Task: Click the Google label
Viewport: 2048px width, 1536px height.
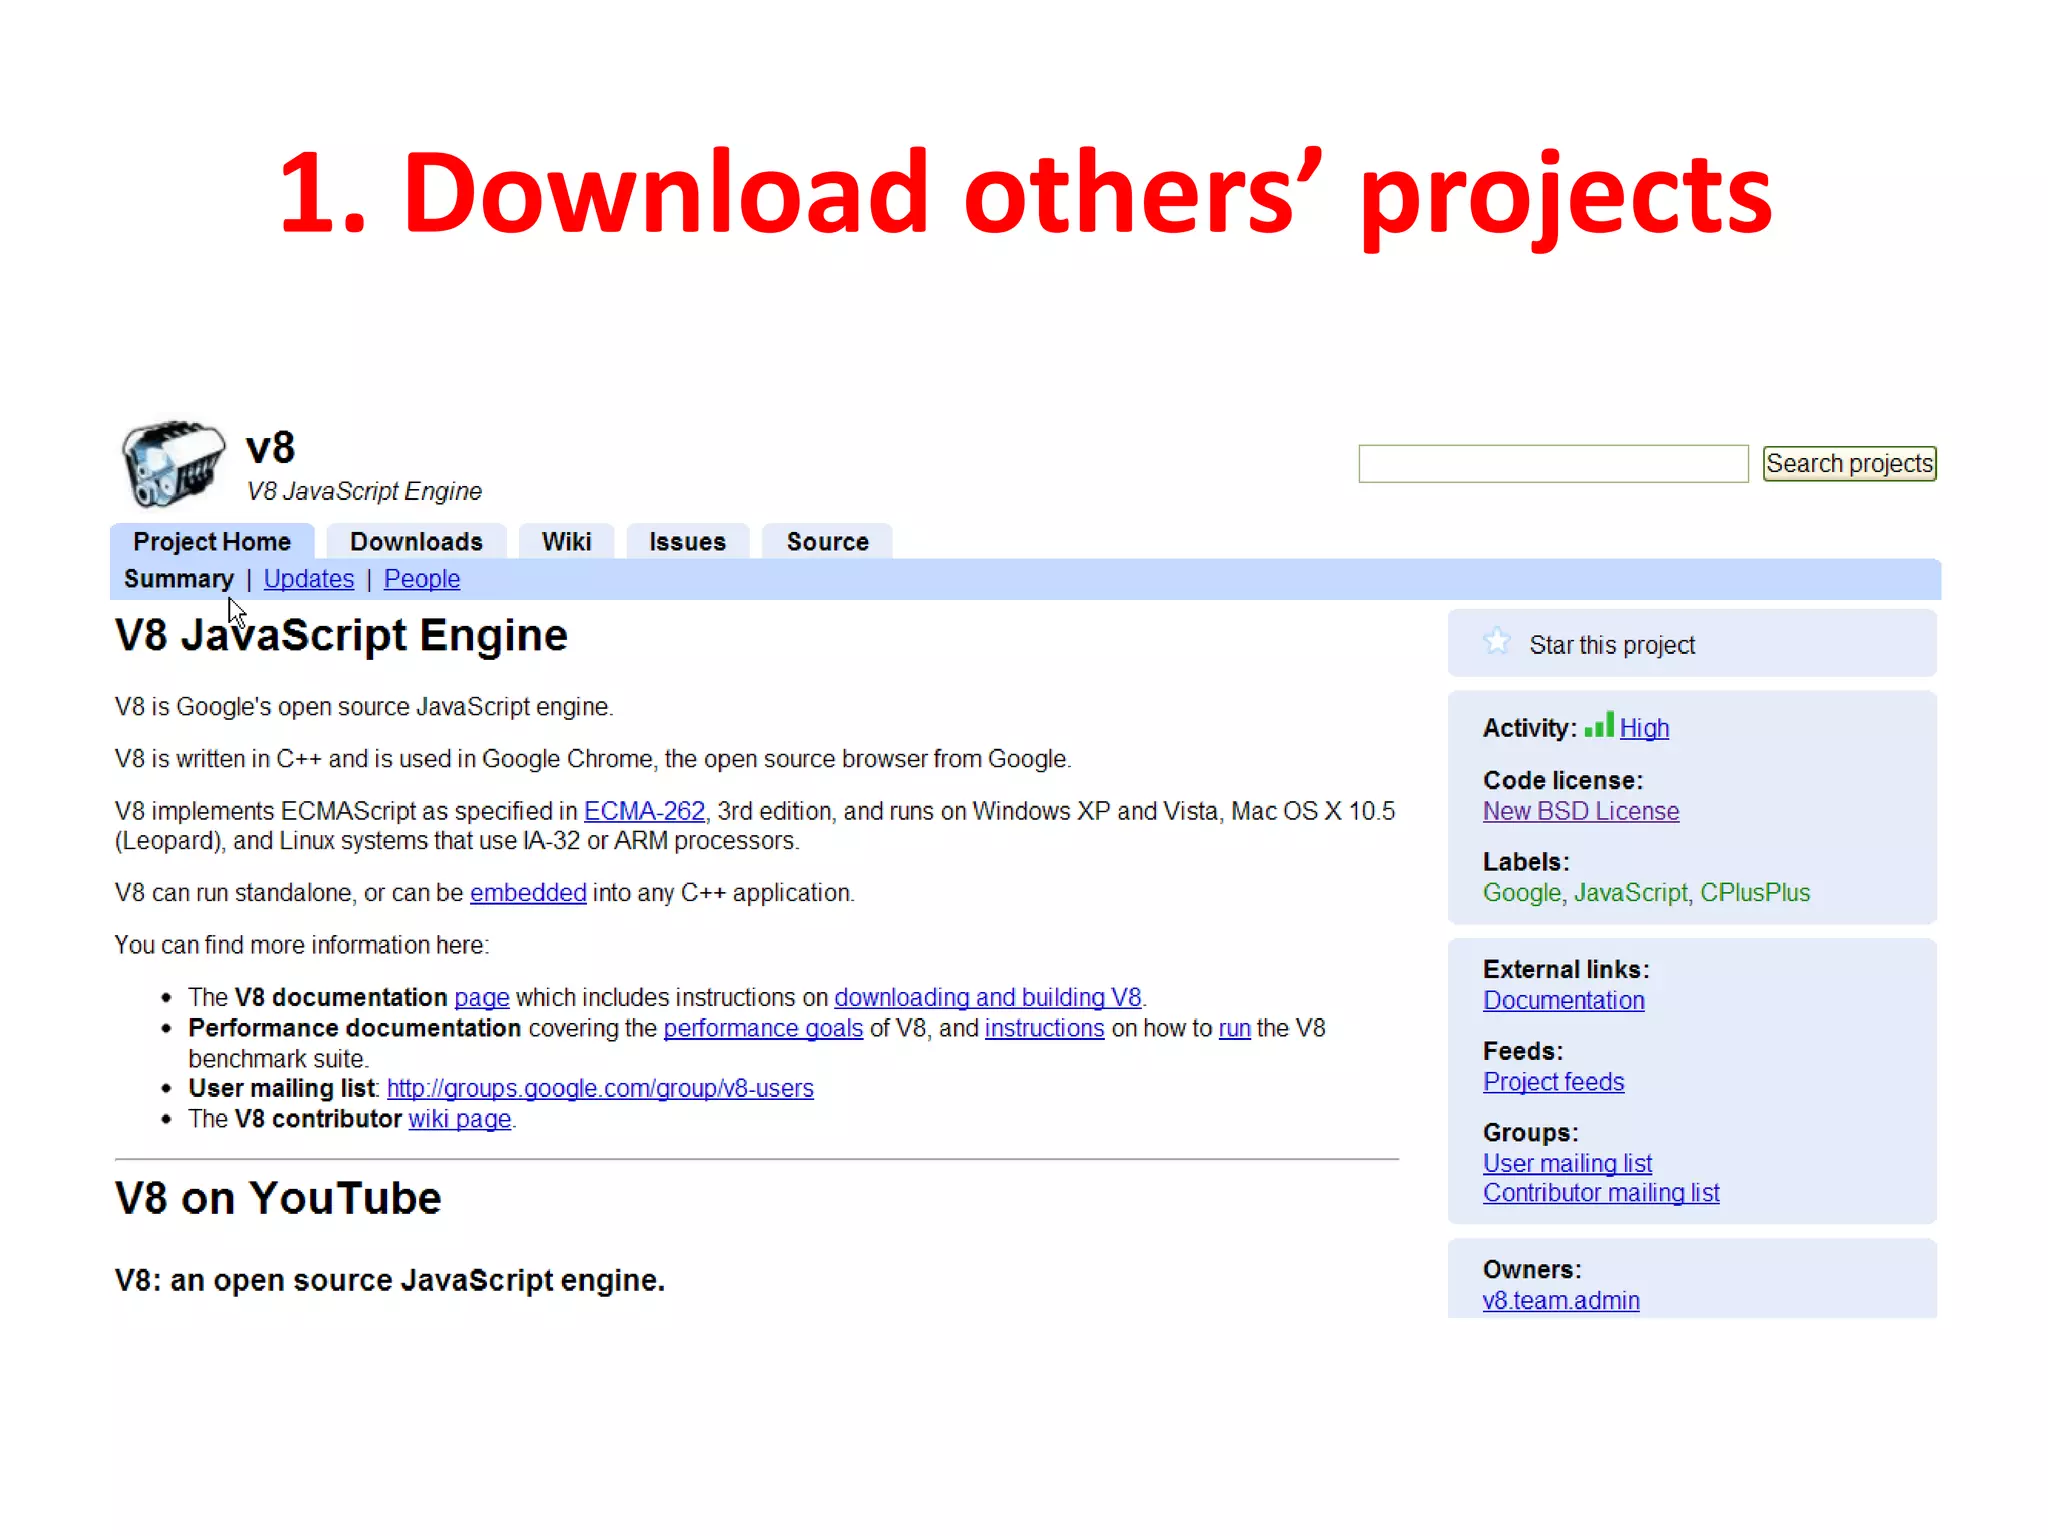Action: [1522, 893]
